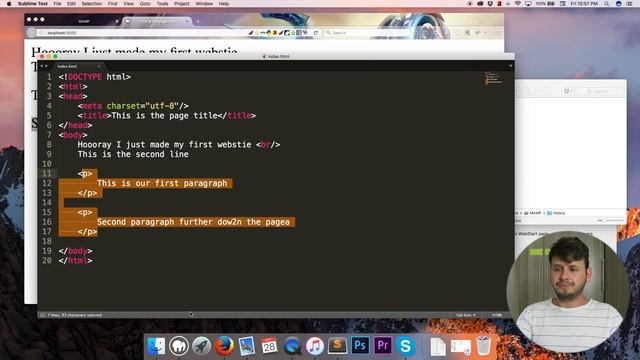The height and width of the screenshot is (360, 640).
Task: Open the Help menu
Action: pos(224,4)
